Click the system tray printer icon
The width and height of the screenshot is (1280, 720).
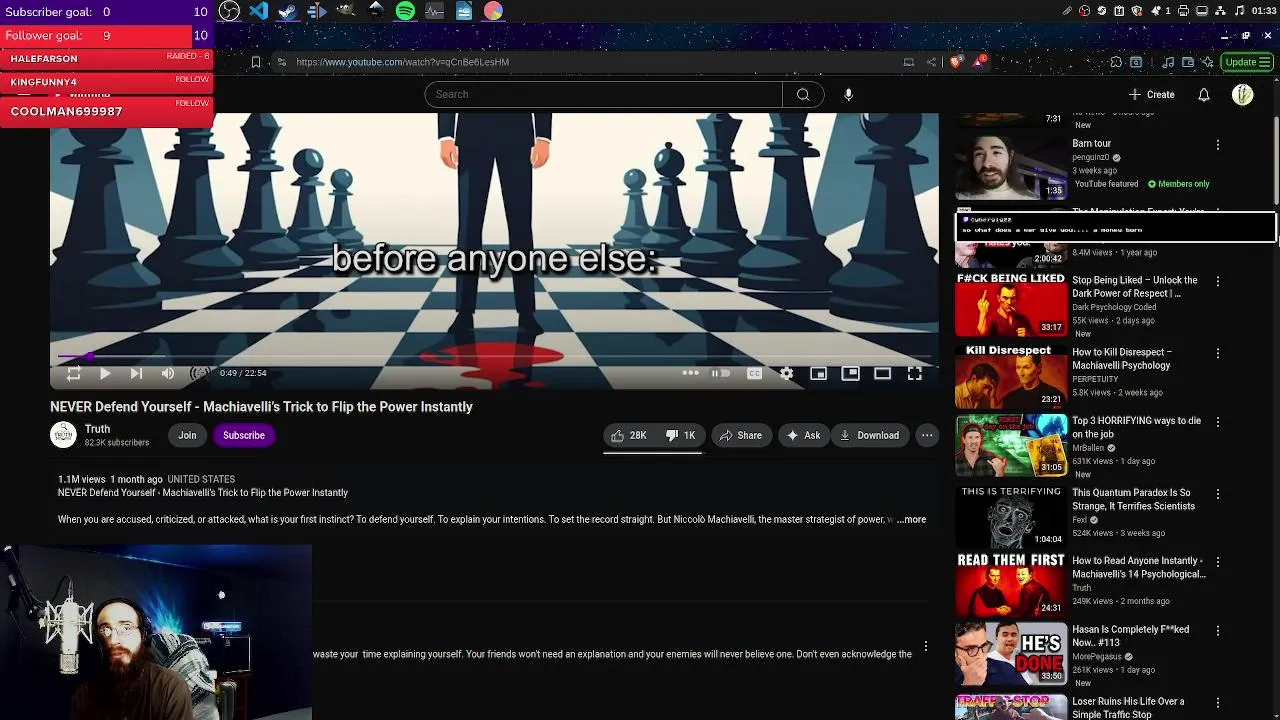(x=1183, y=11)
